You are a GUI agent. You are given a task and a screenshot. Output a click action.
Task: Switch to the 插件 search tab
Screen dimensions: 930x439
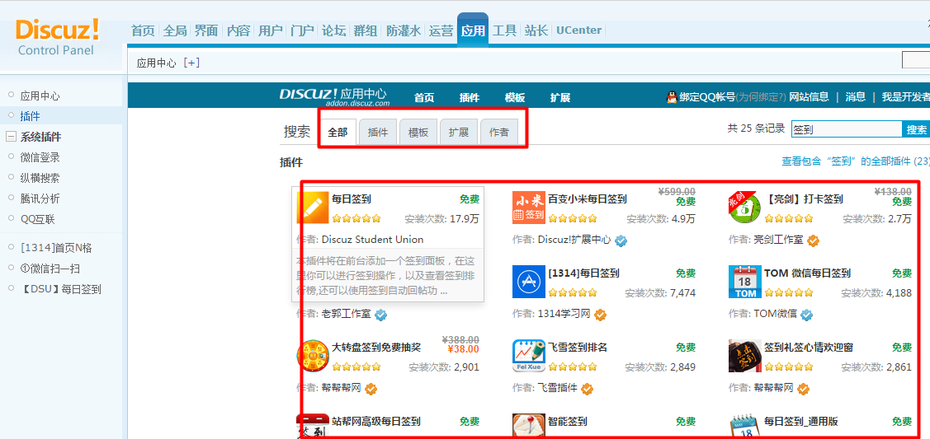tap(378, 132)
